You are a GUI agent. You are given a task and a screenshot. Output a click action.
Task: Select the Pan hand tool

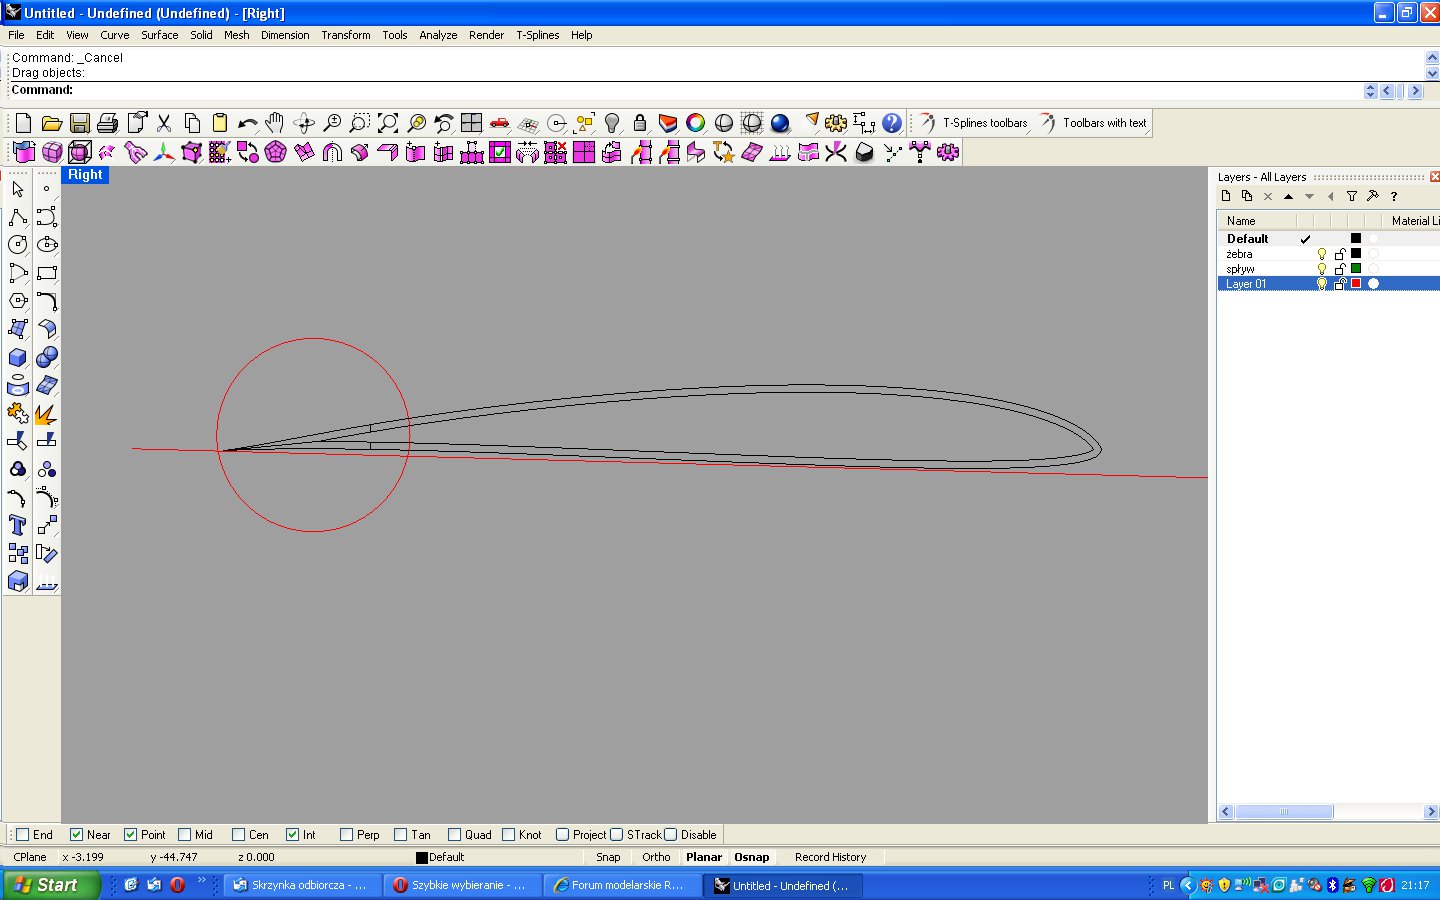275,123
